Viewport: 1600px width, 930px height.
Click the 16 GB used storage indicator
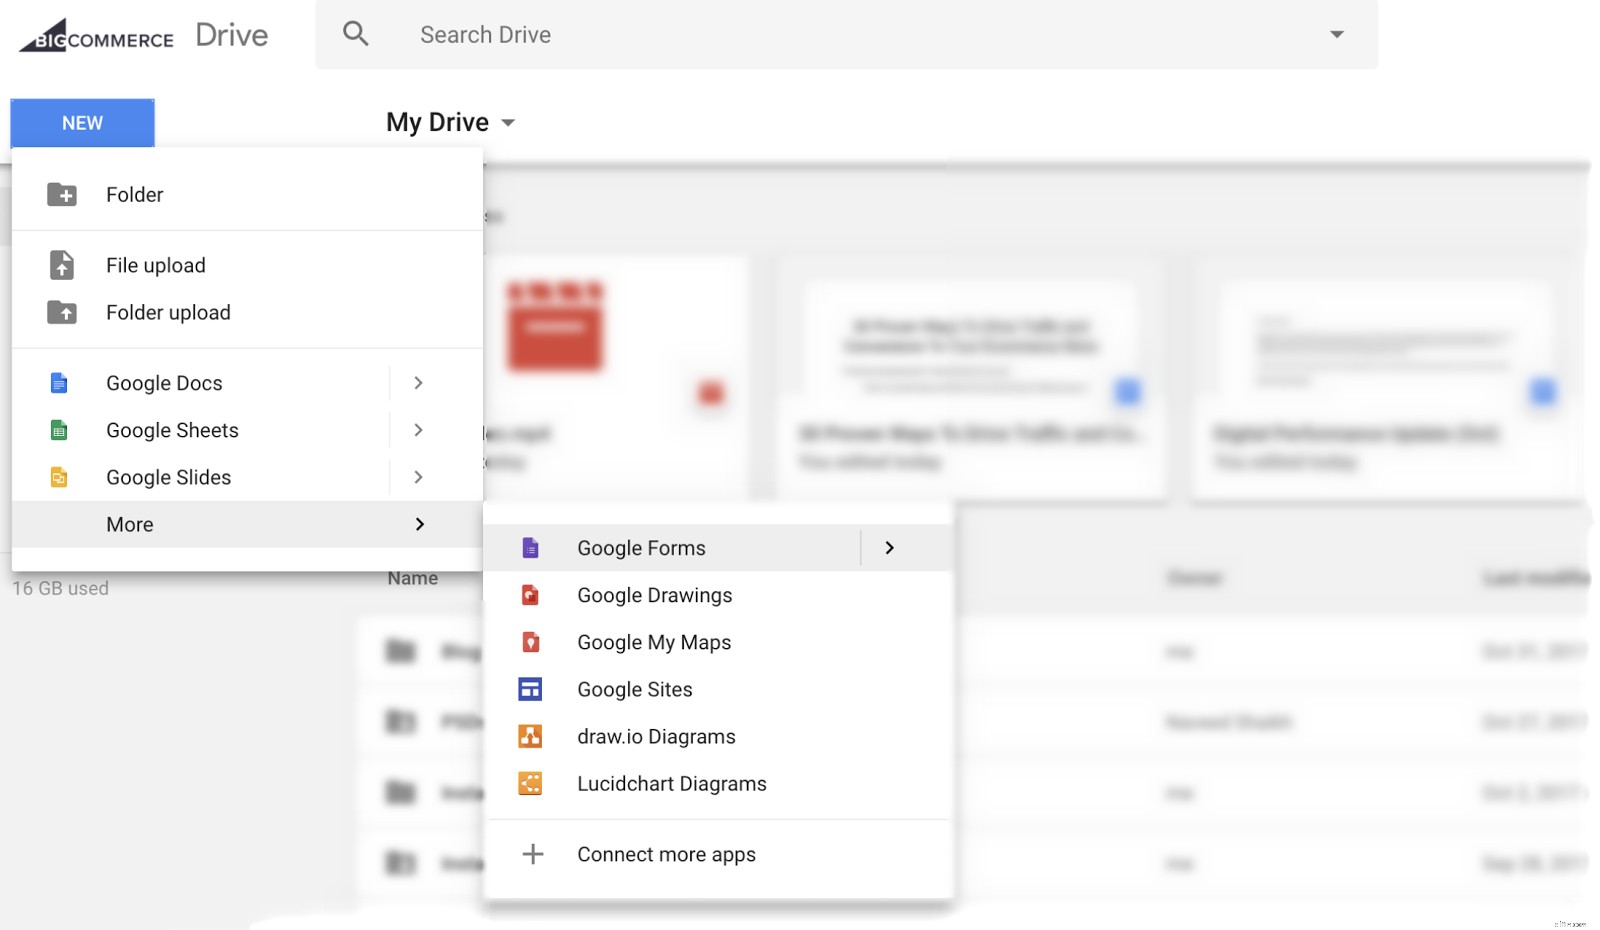pyautogui.click(x=60, y=588)
